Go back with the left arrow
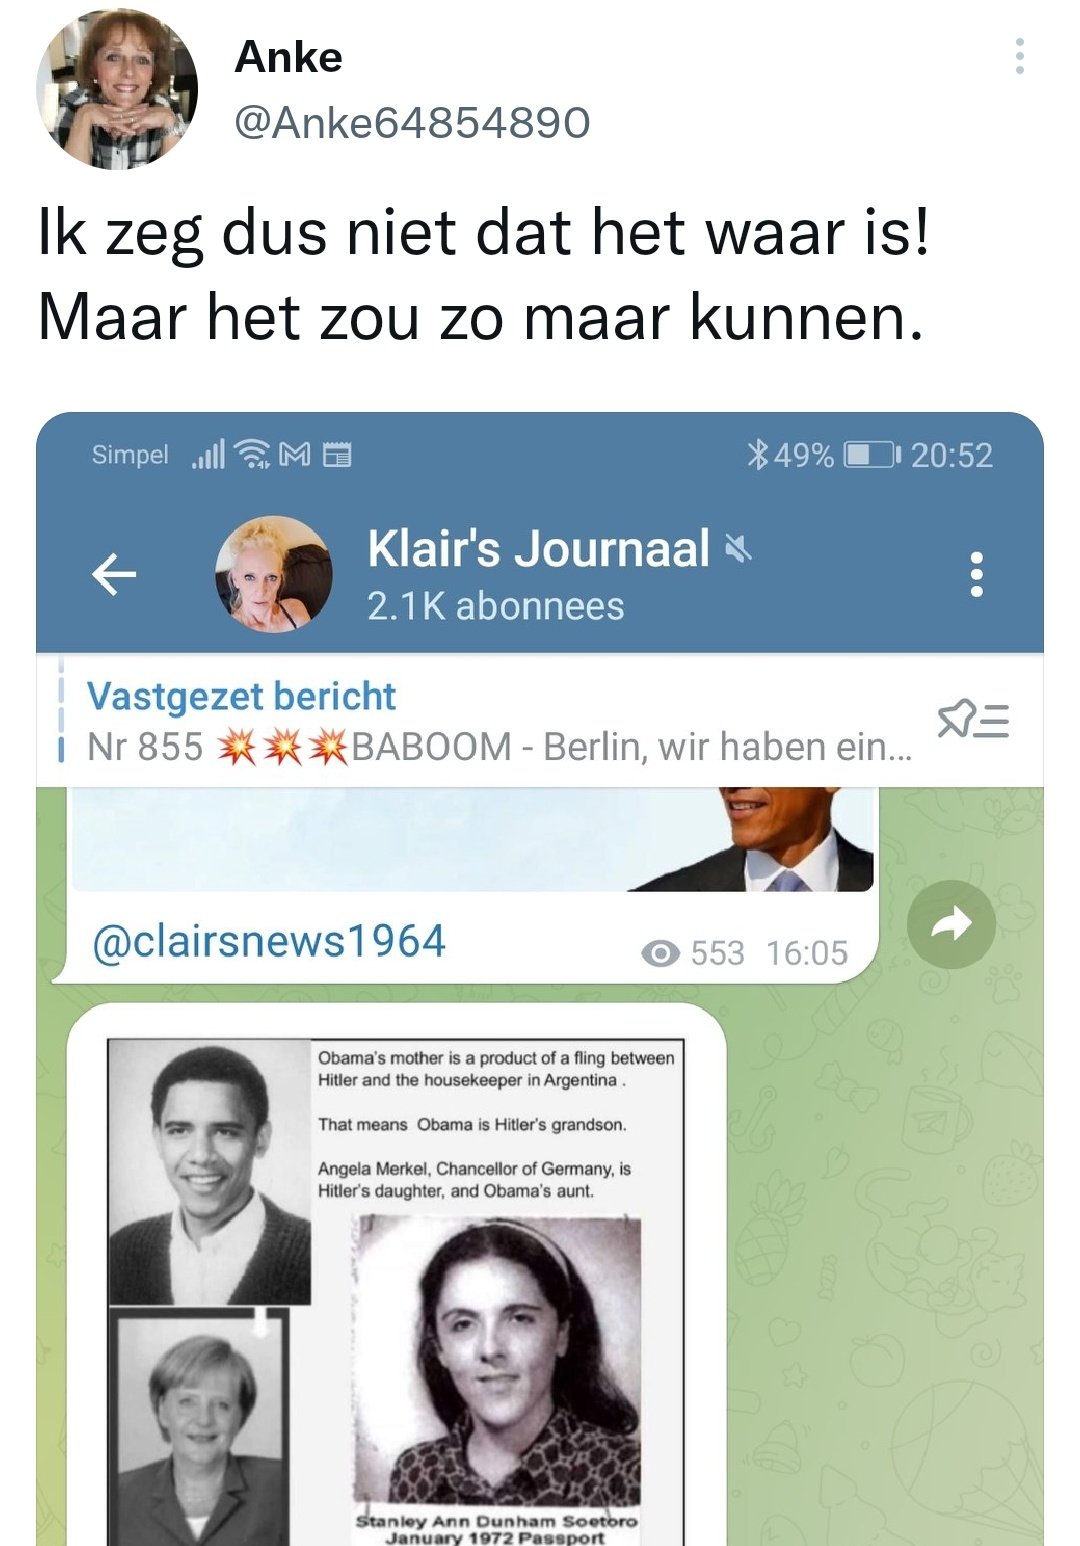 pos(114,574)
